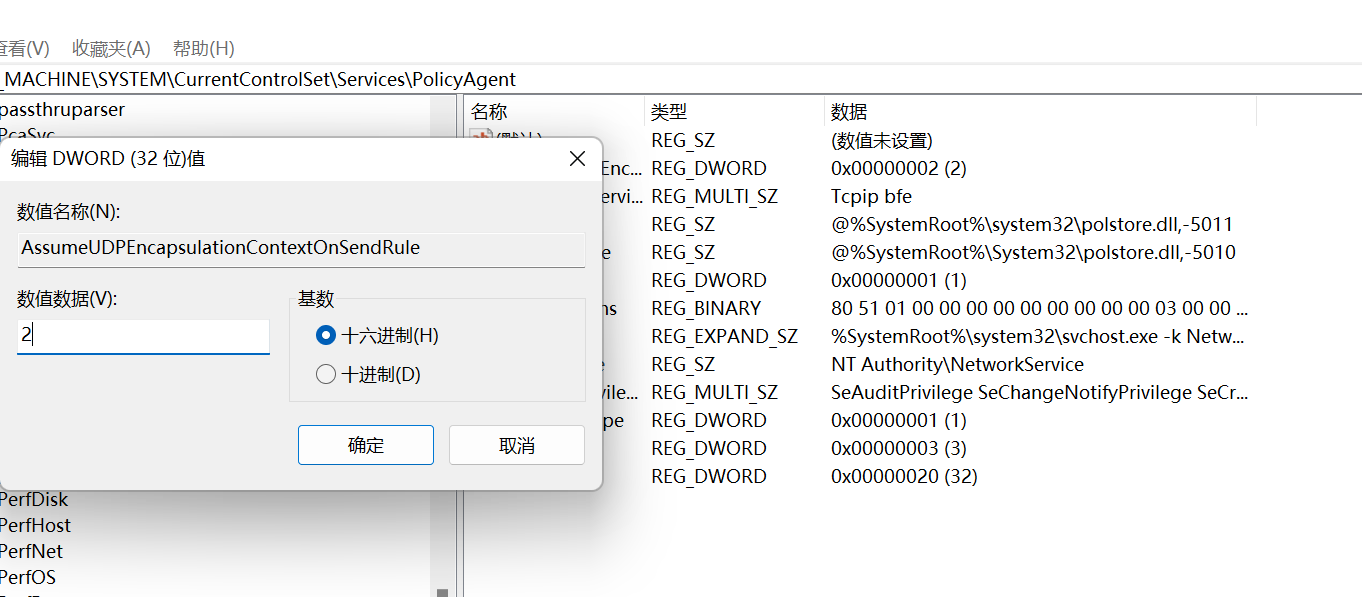Image resolution: width=1362 pixels, height=597 pixels.
Task: Click the 确定 button in dialog
Action: click(366, 445)
